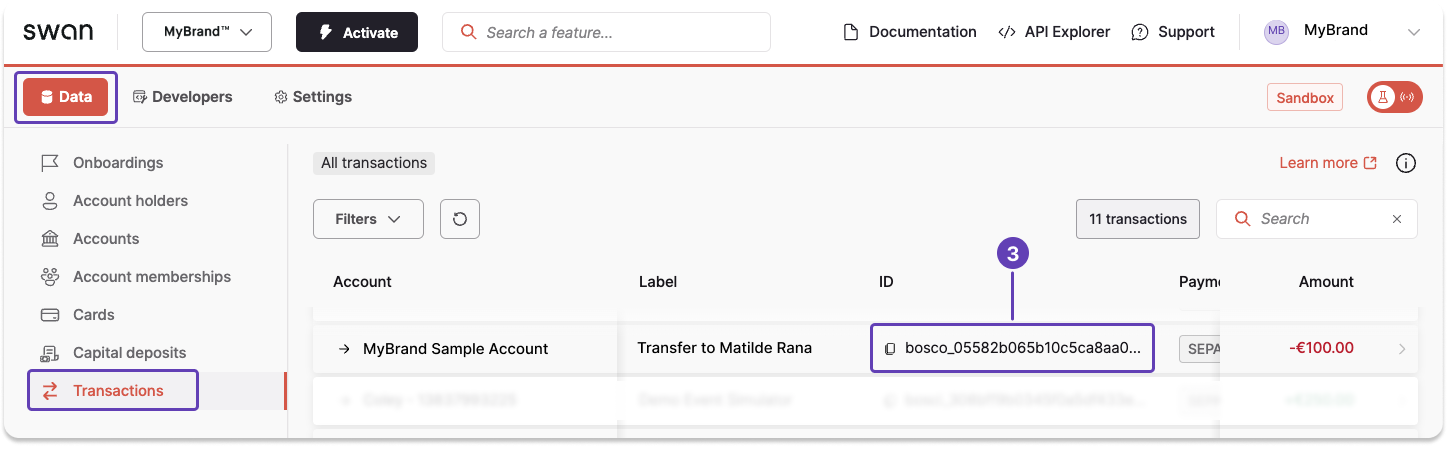The image size is (1447, 453).
Task: Expand the MyBrand account menu chevron
Action: pos(1414,32)
